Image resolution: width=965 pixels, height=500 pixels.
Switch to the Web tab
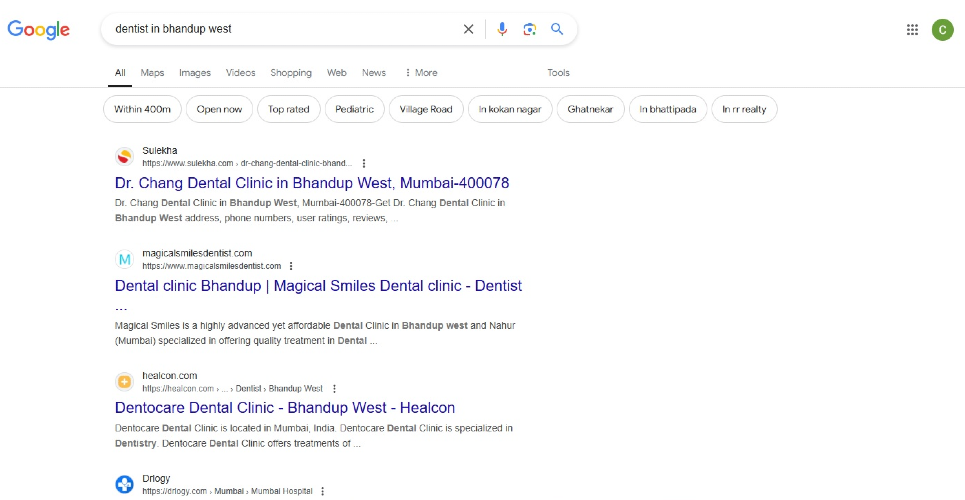coord(337,73)
